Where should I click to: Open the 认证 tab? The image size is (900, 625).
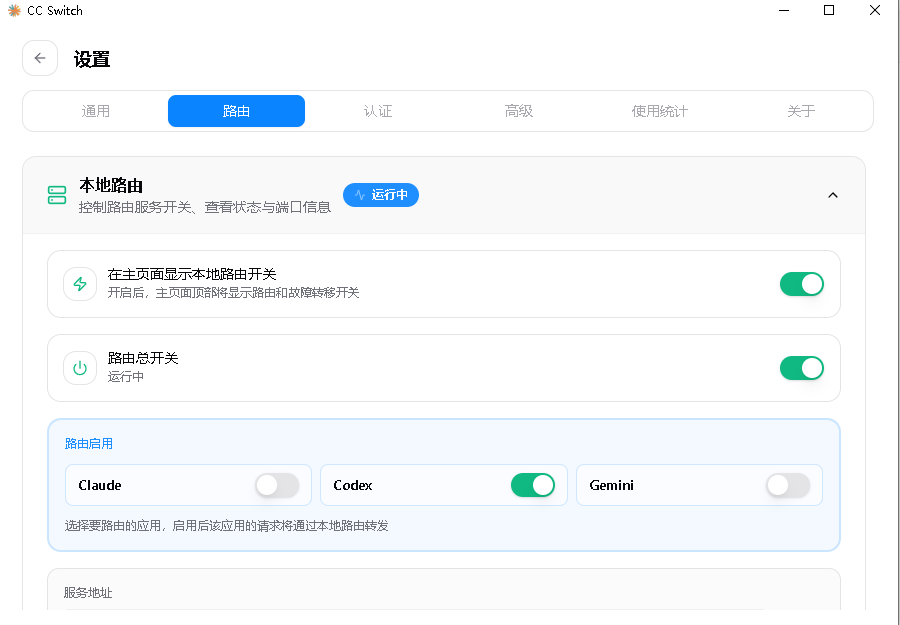point(378,111)
